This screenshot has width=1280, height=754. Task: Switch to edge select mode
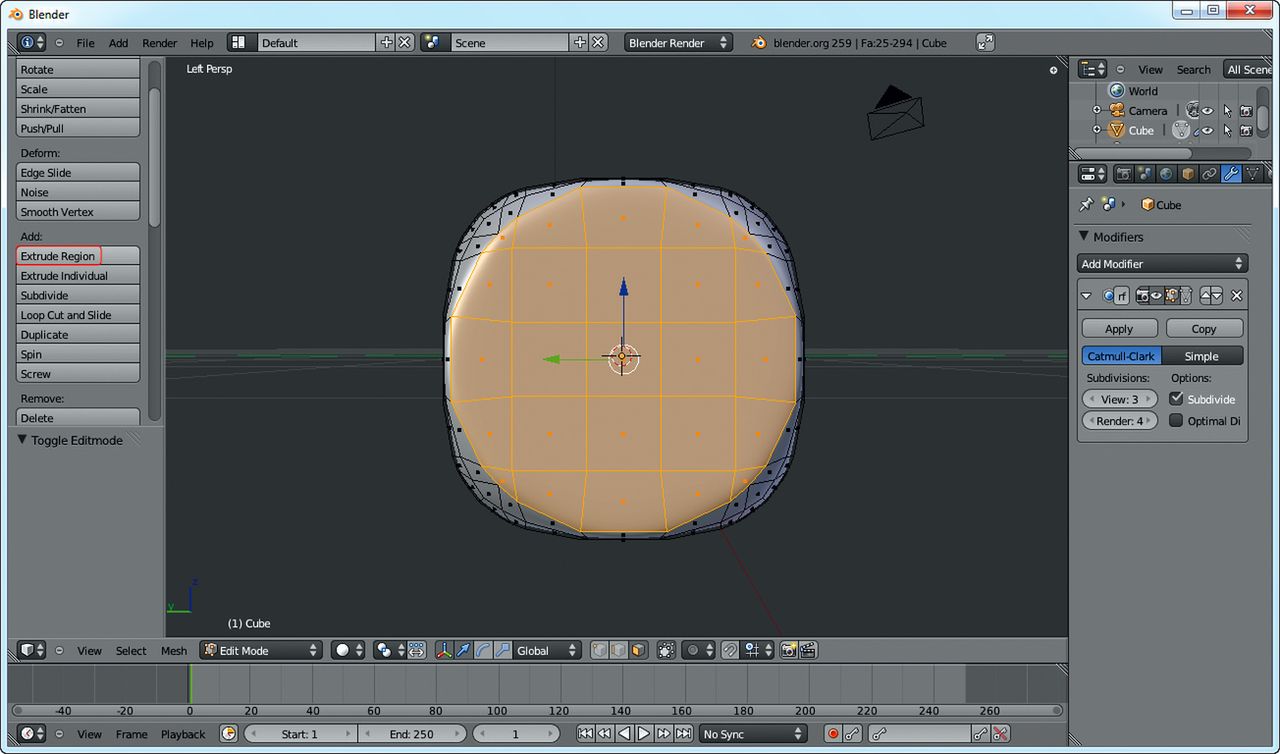(619, 650)
